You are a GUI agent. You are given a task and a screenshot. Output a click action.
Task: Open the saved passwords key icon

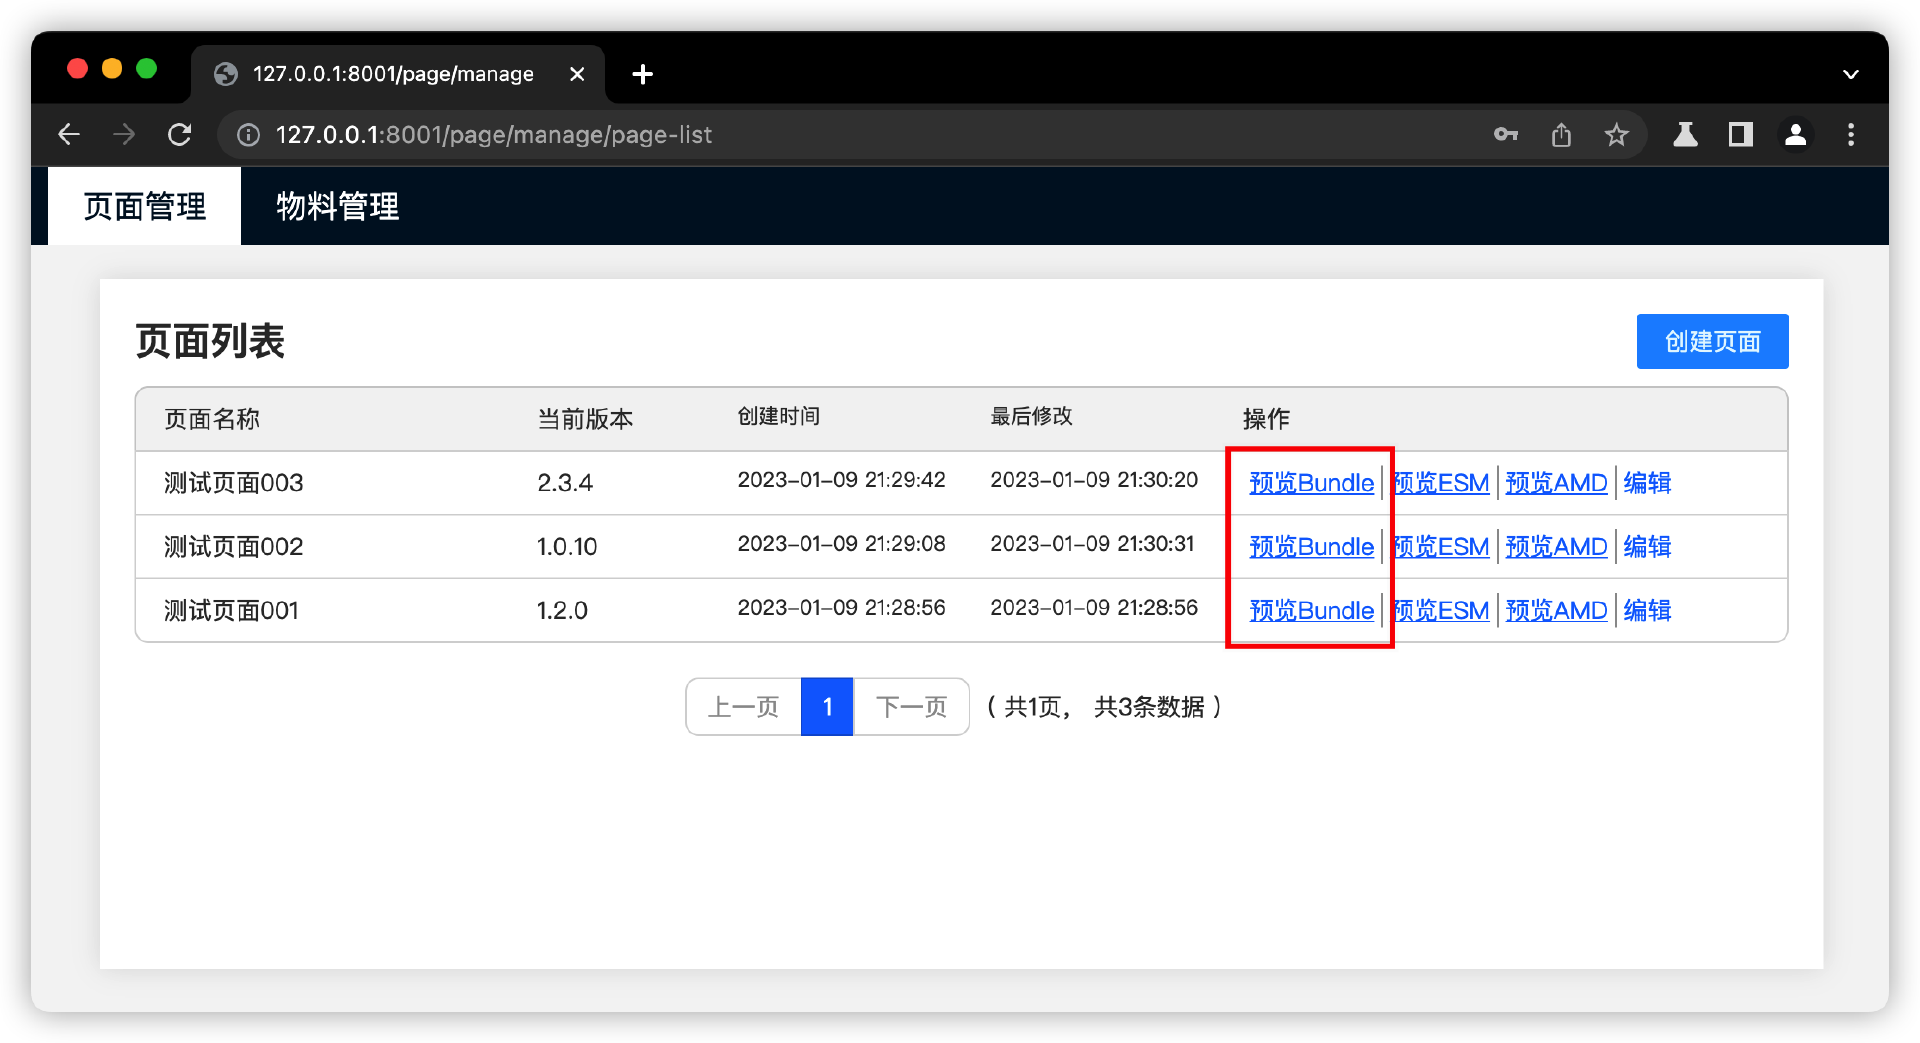pyautogui.click(x=1505, y=135)
